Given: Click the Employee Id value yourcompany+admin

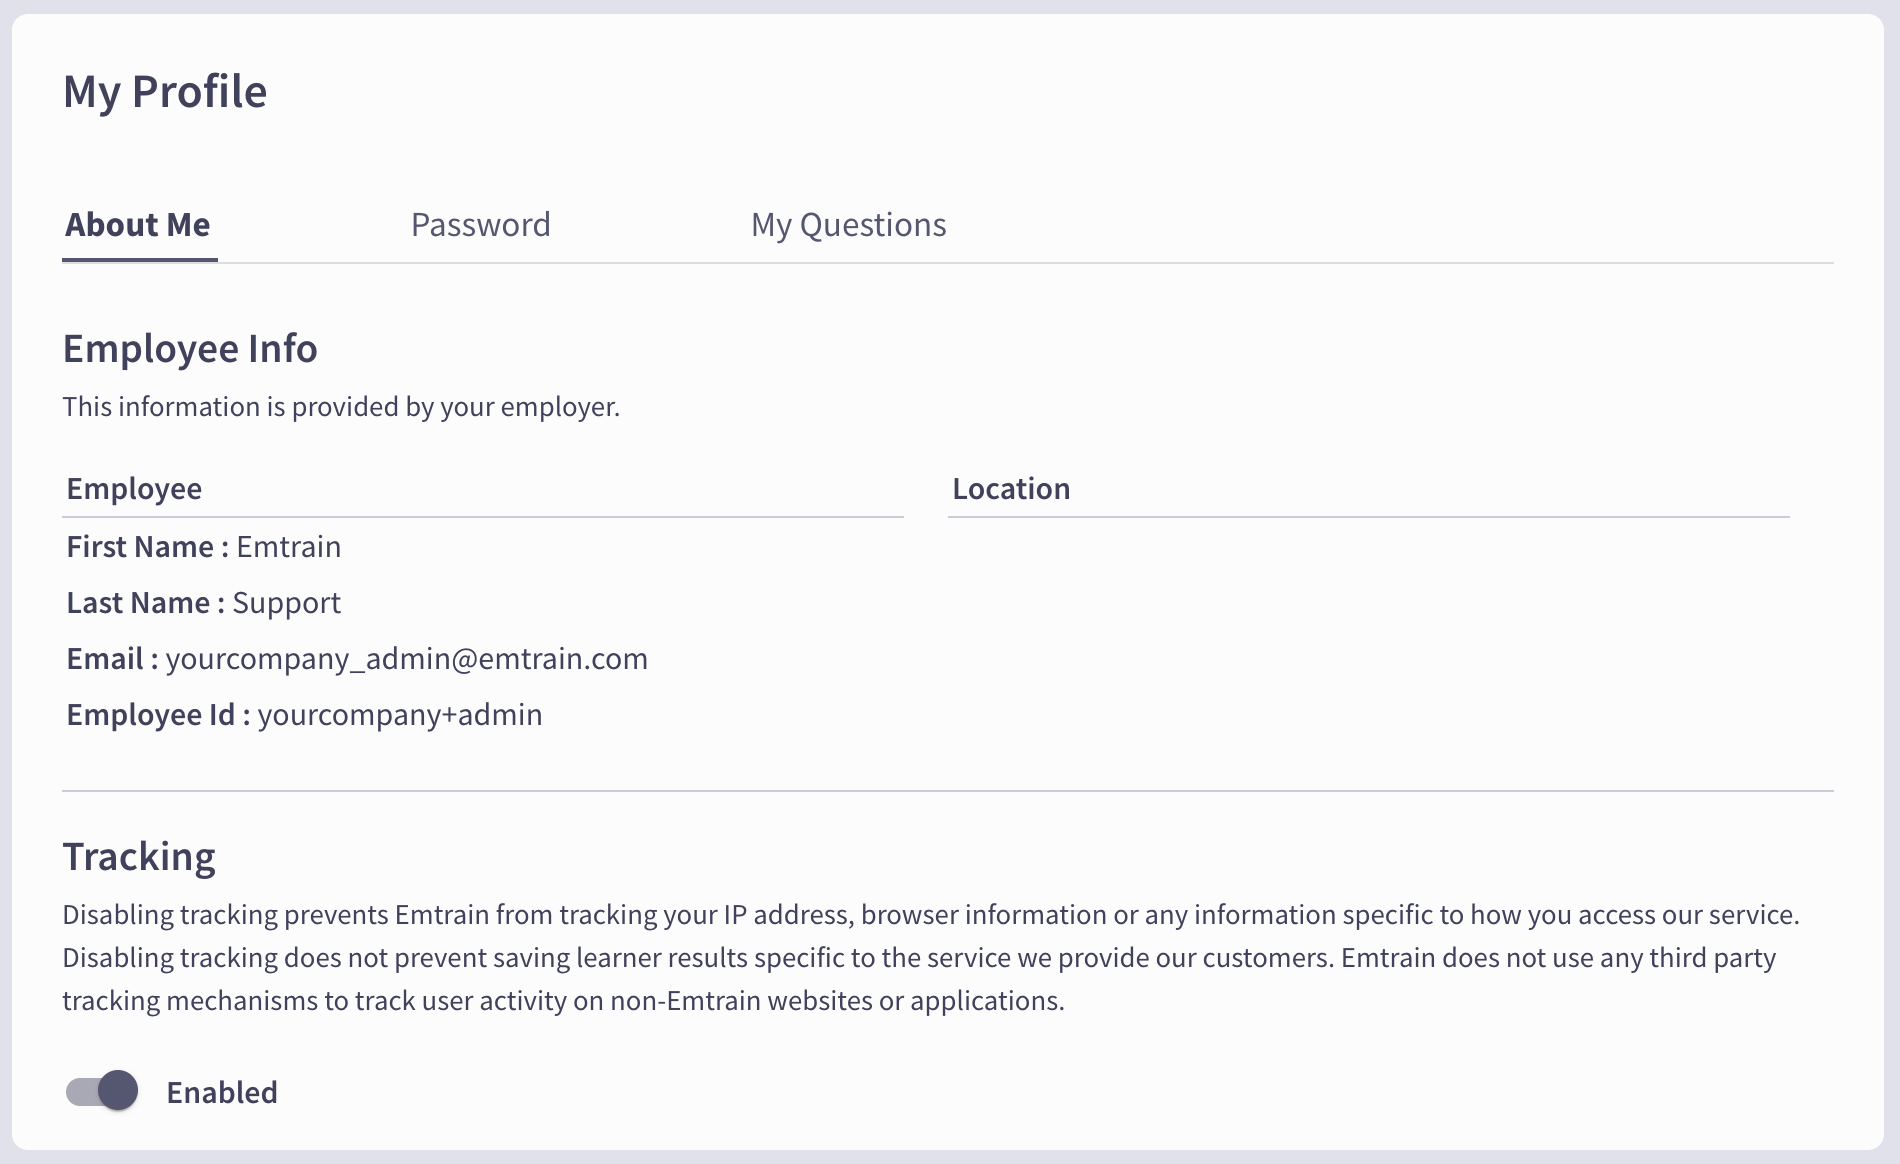Looking at the screenshot, I should [400, 715].
